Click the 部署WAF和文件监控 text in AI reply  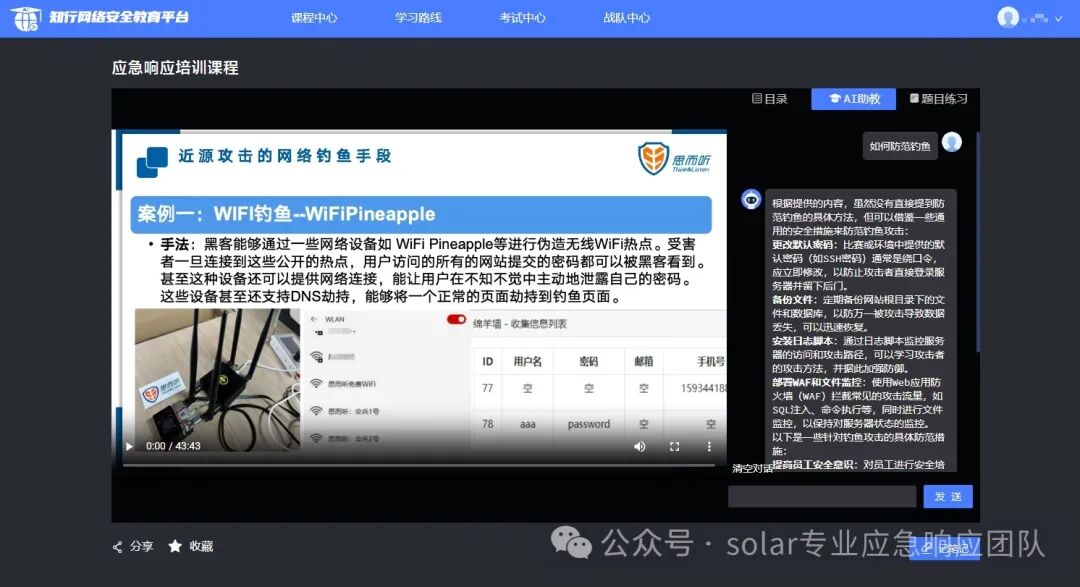click(816, 382)
